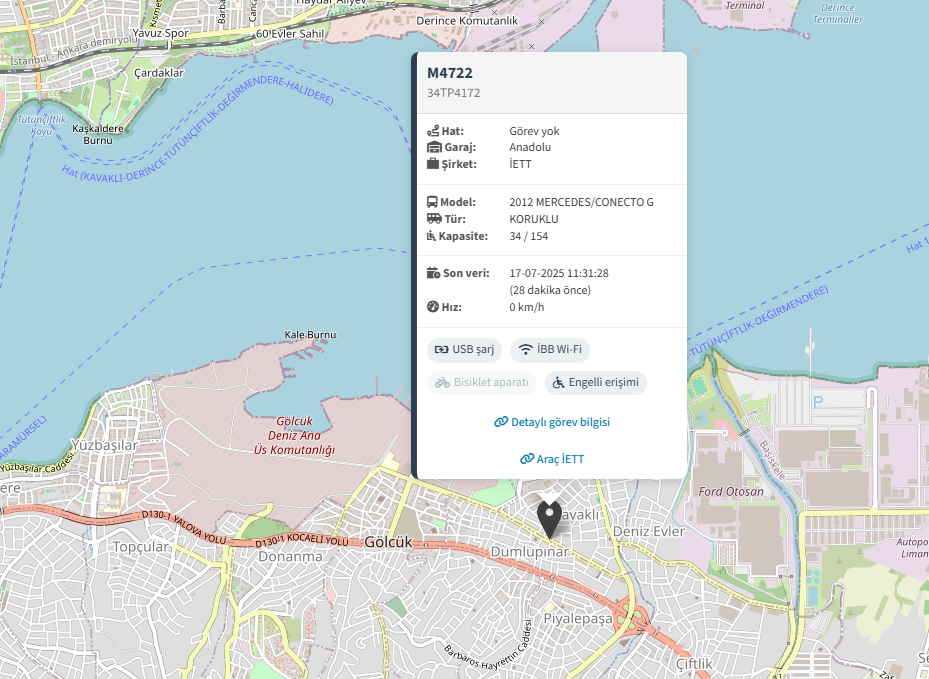Click the timestamp 17-07-2025 11:31:28
The width and height of the screenshot is (929, 679).
click(x=559, y=273)
